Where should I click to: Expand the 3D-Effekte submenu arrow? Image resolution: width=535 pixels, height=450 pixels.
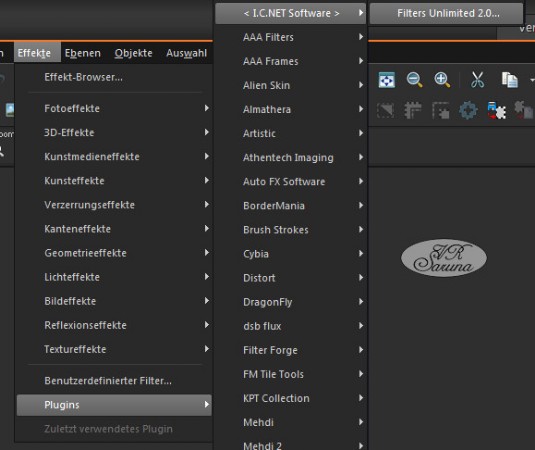pyautogui.click(x=206, y=132)
